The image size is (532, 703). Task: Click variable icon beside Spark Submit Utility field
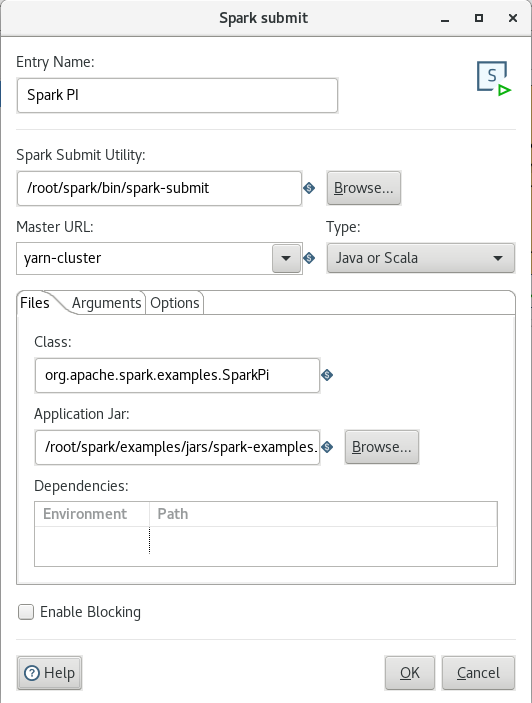[309, 188]
